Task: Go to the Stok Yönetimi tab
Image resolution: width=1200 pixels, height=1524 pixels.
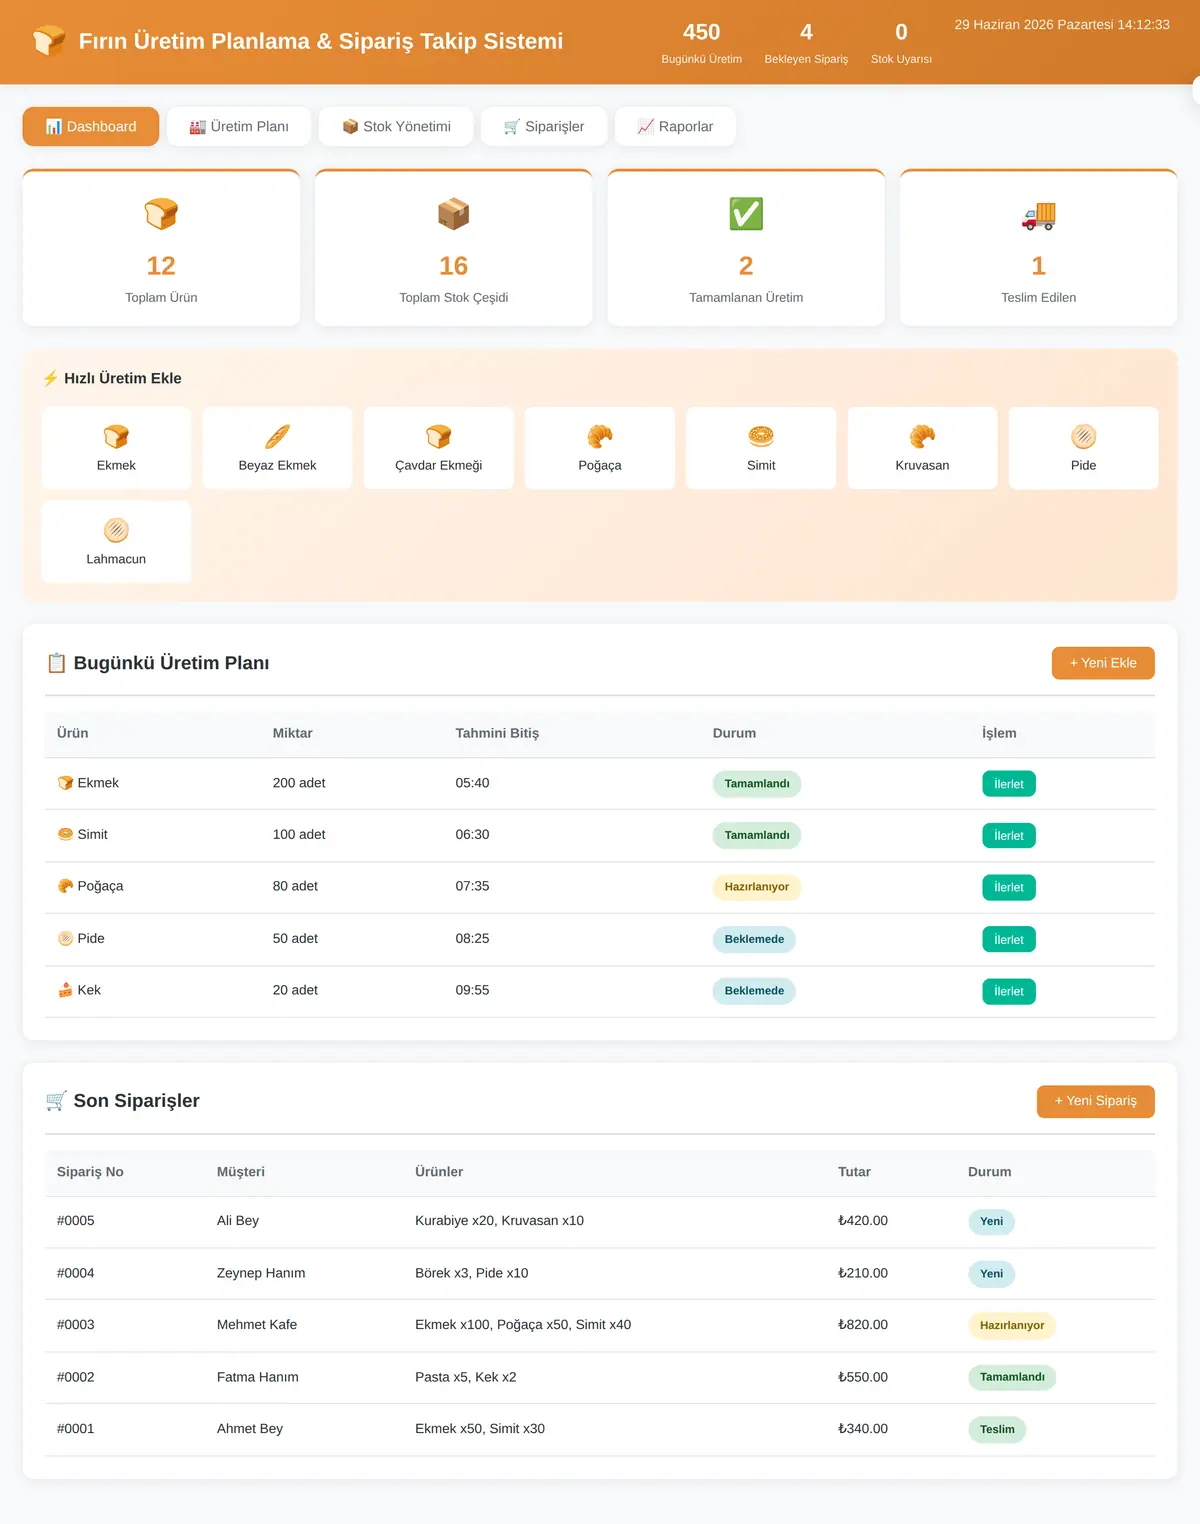Action: pyautogui.click(x=396, y=127)
